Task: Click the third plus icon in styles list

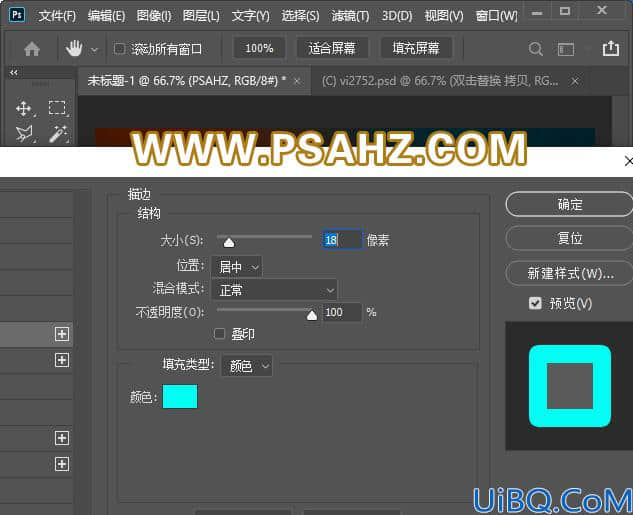Action: pos(62,438)
